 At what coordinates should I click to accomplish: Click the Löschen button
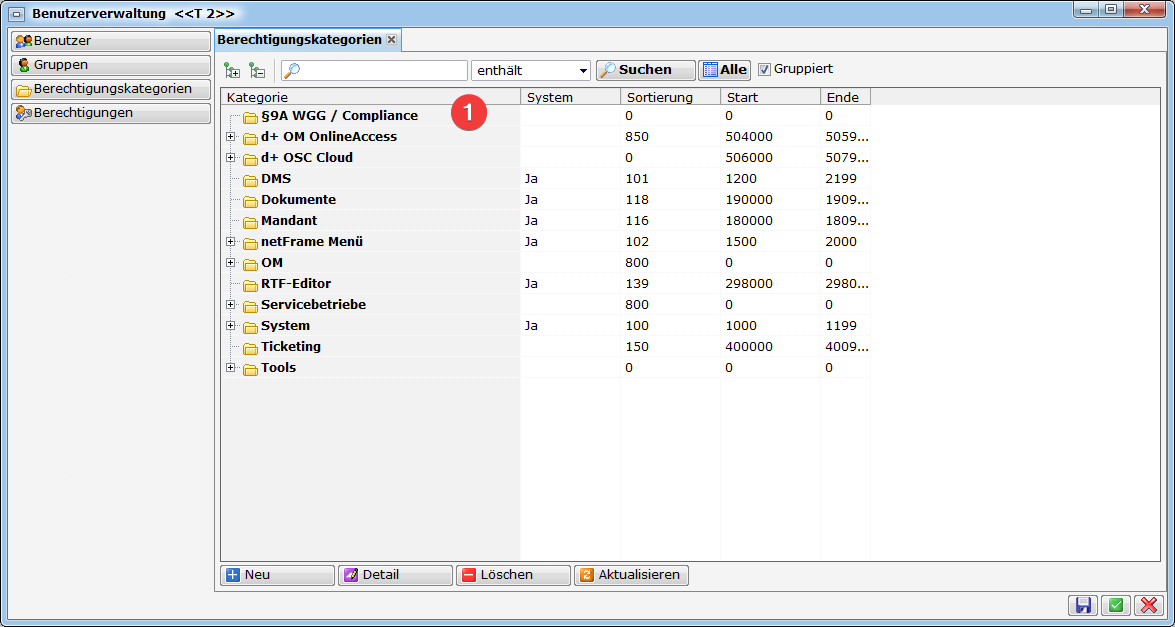coord(513,575)
